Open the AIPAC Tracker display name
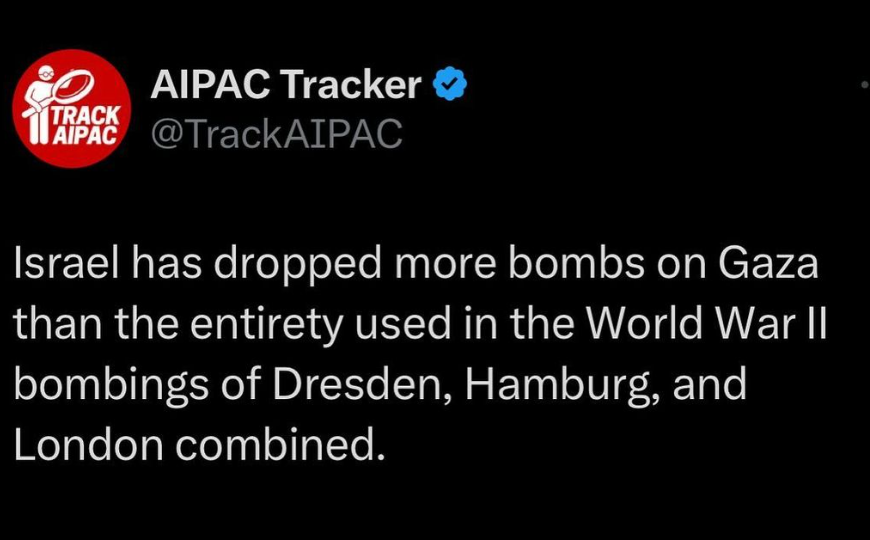Image resolution: width=870 pixels, height=540 pixels. 285,86
